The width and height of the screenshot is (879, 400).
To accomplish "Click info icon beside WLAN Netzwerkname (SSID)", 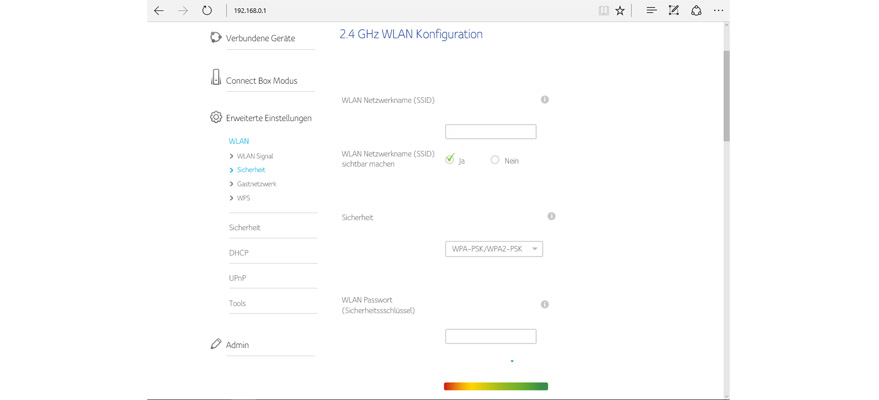I will pyautogui.click(x=545, y=100).
